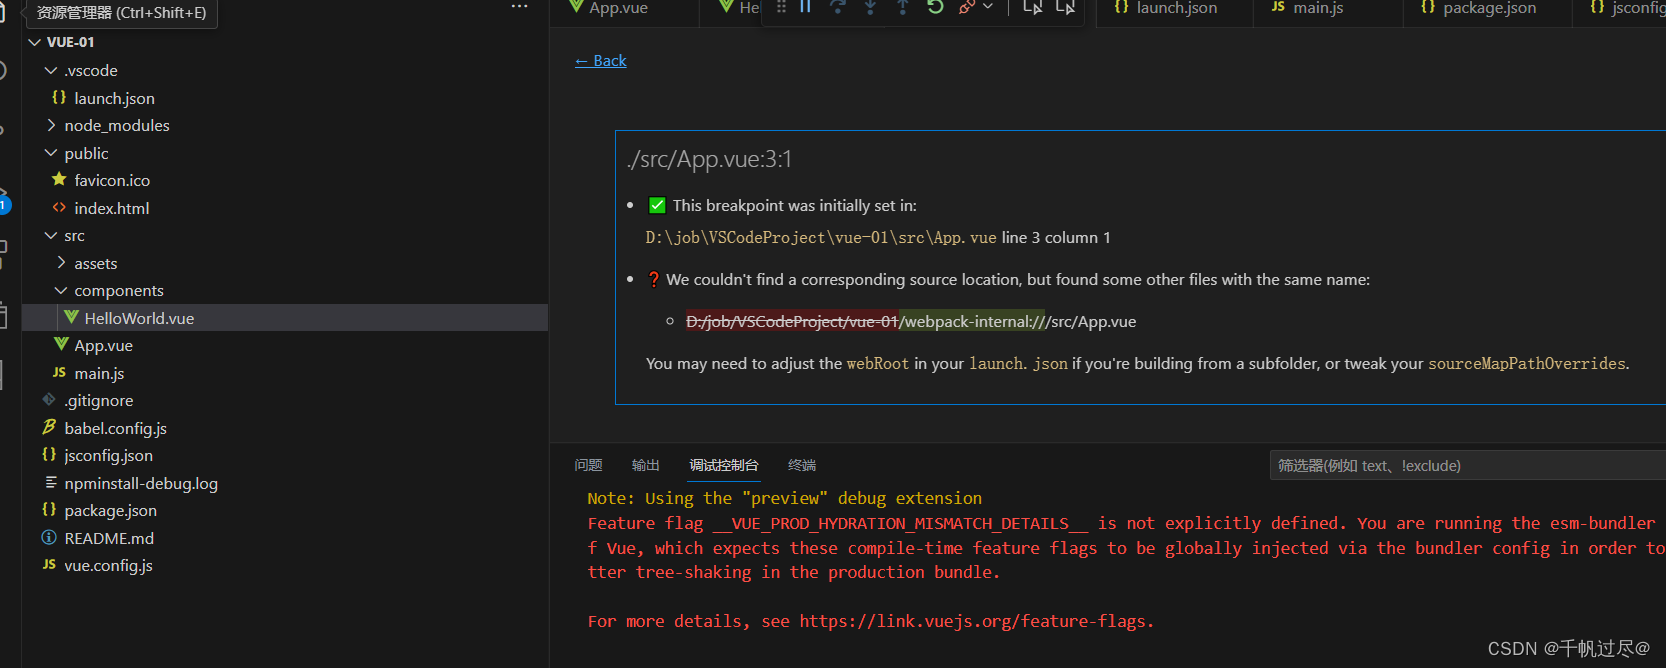Screen dimensions: 1666x668
Task: Click the Back link
Action: (601, 61)
